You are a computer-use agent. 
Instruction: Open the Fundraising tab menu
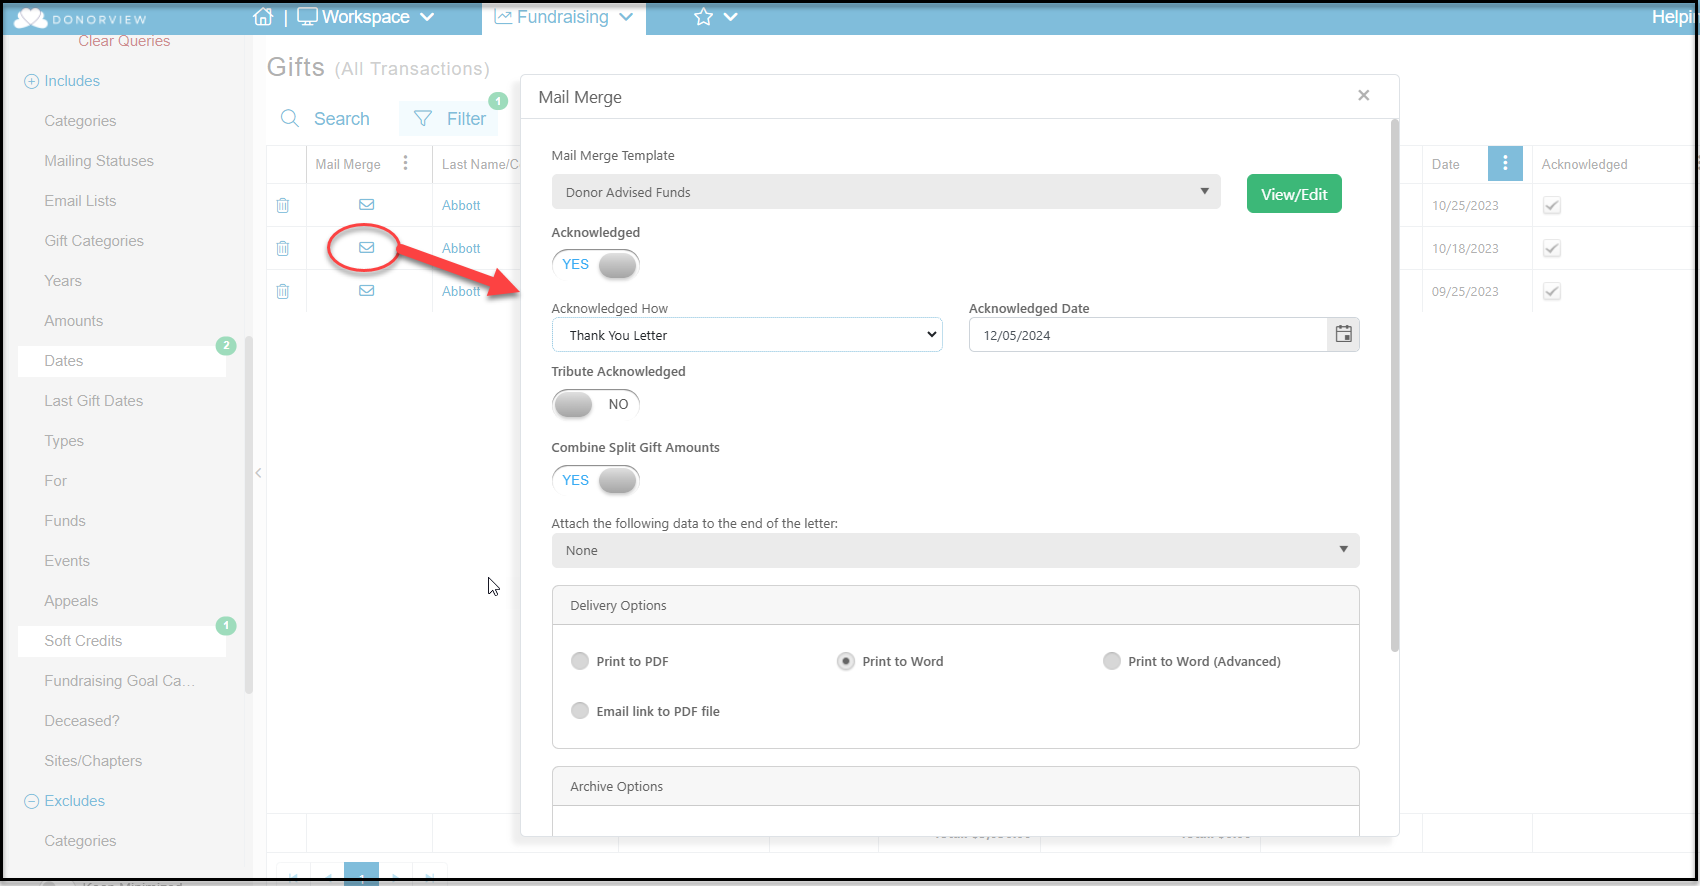point(564,17)
